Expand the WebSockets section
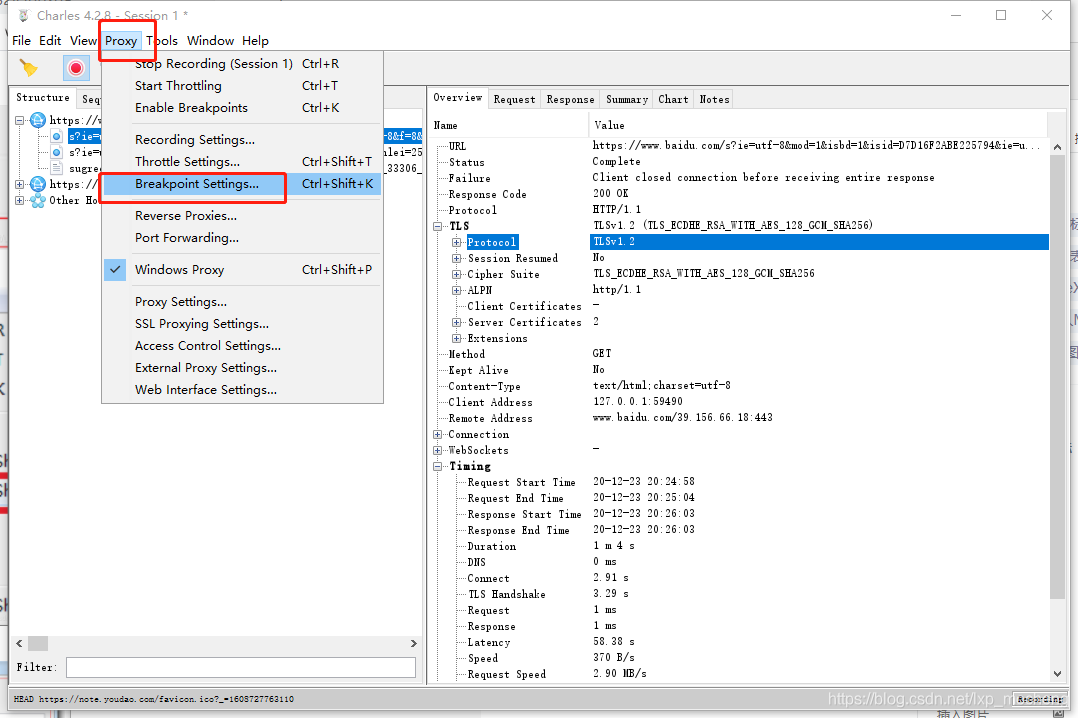Viewport: 1078px width, 718px height. [438, 450]
